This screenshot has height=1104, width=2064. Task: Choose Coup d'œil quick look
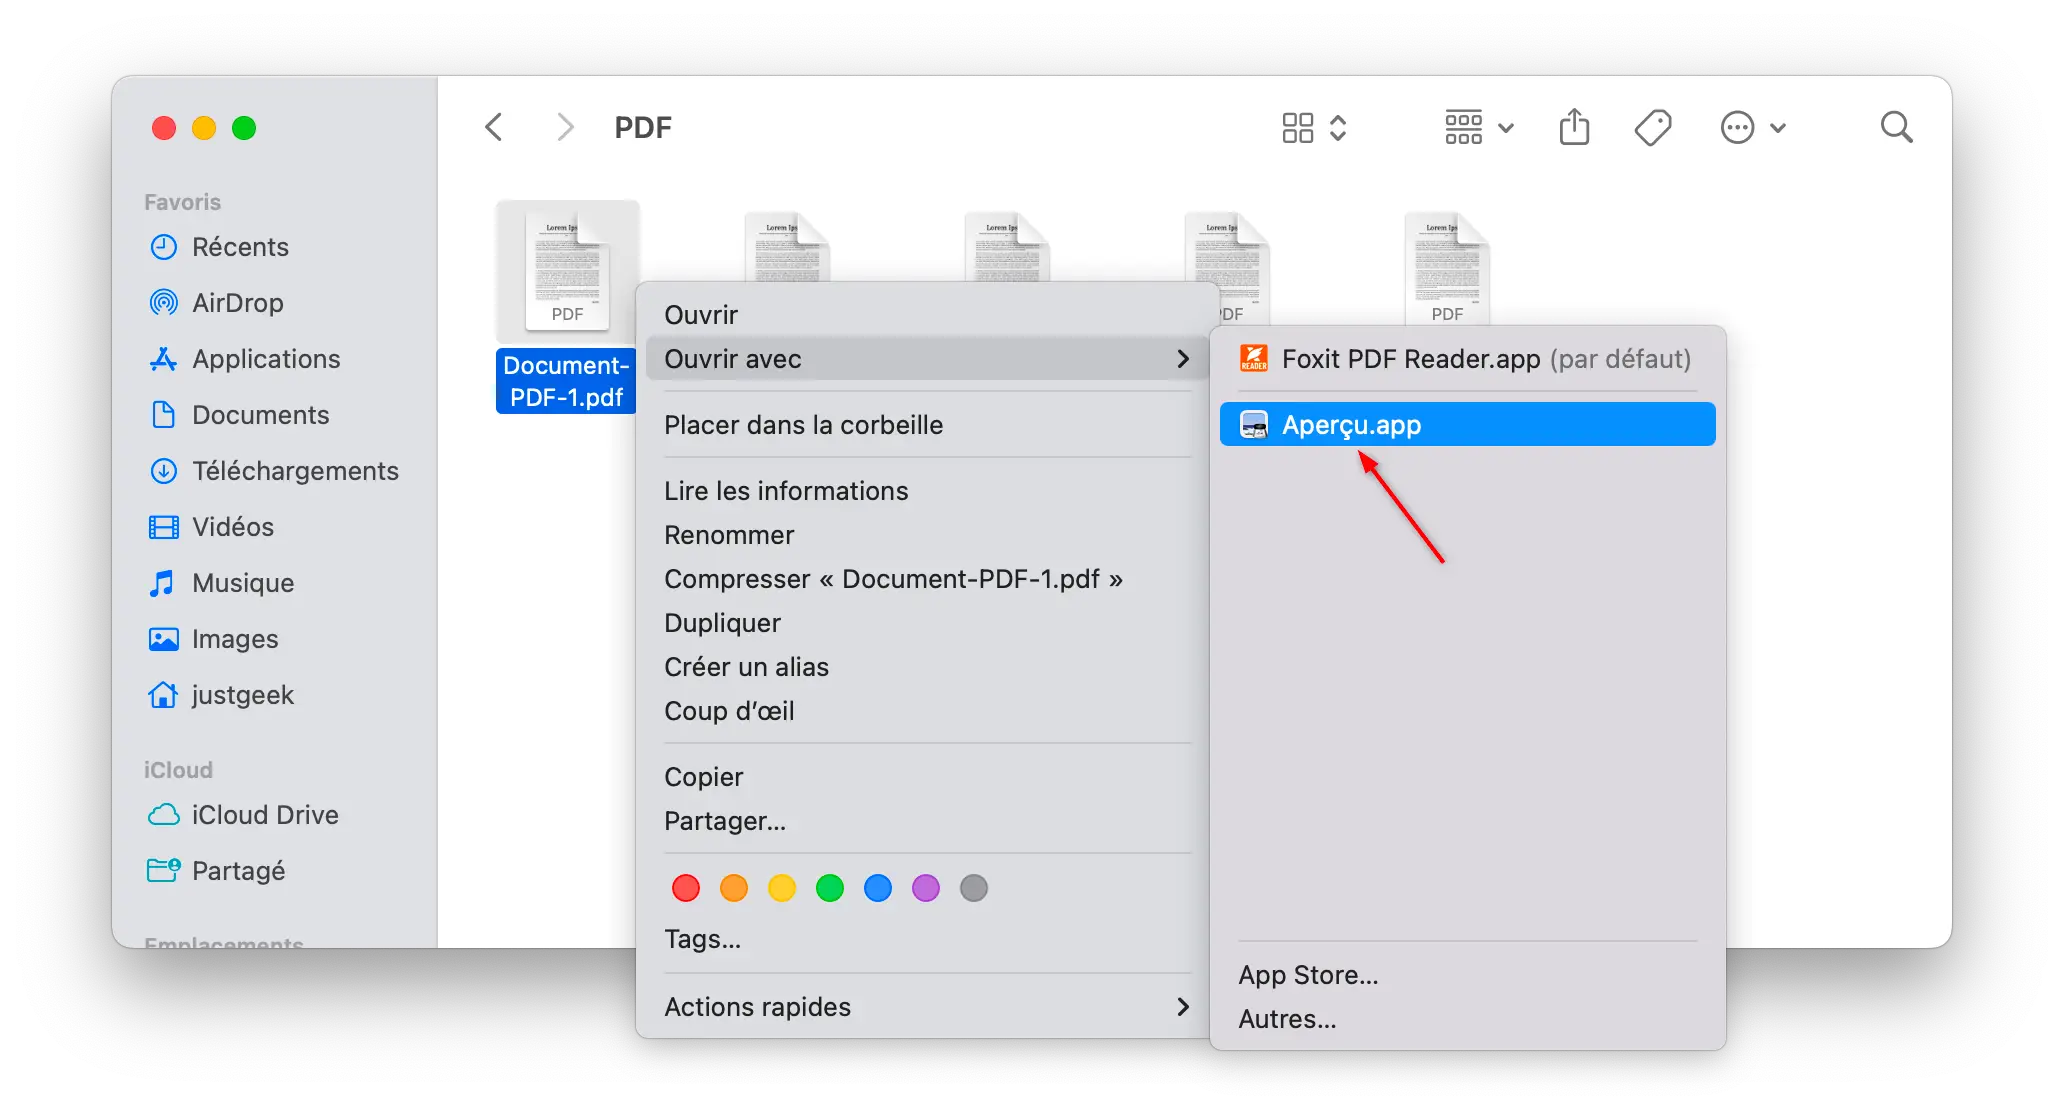pyautogui.click(x=927, y=711)
